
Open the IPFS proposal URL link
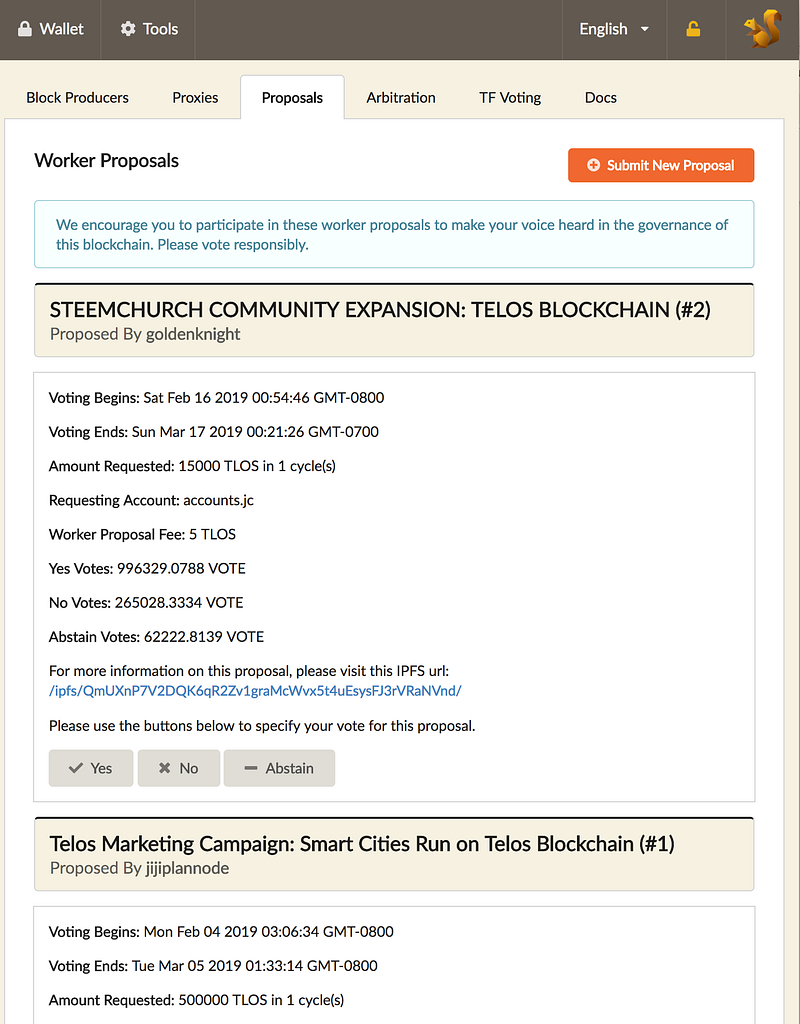click(255, 691)
